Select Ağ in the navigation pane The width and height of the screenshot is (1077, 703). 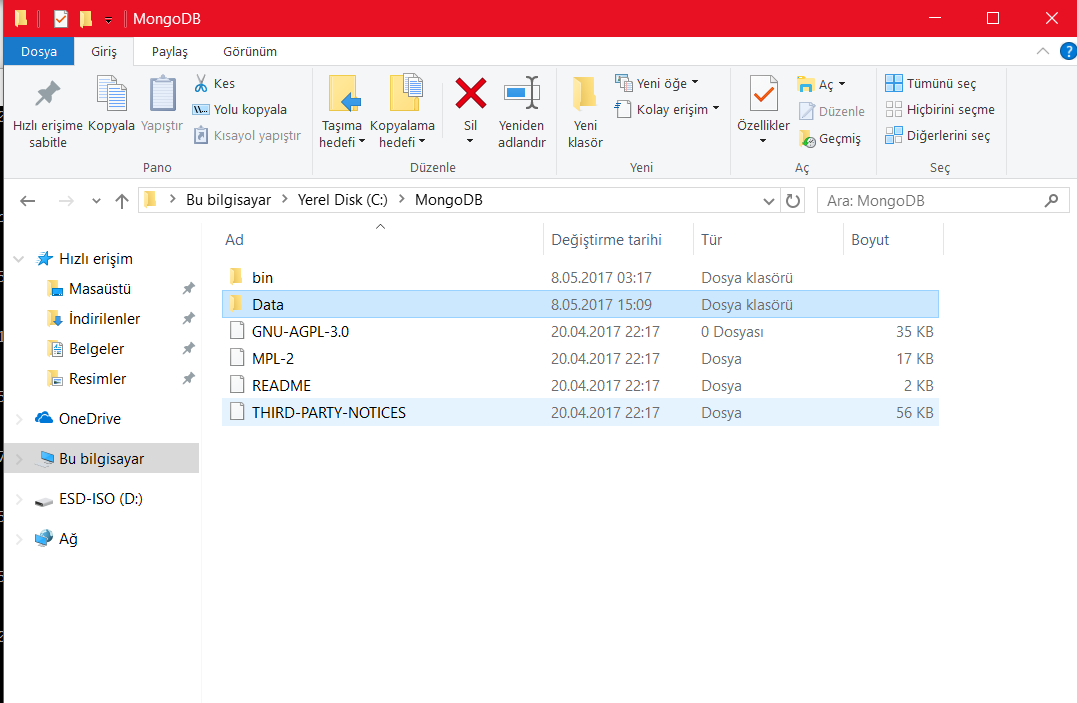click(x=68, y=539)
